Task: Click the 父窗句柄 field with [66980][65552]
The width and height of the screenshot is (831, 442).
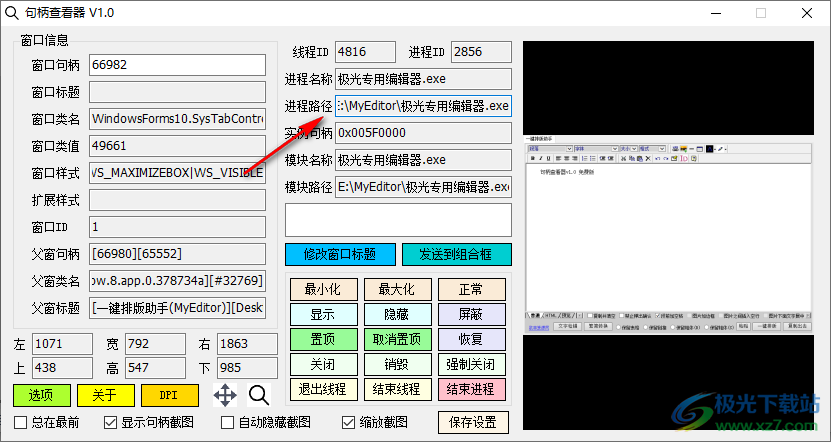Action: coord(178,254)
